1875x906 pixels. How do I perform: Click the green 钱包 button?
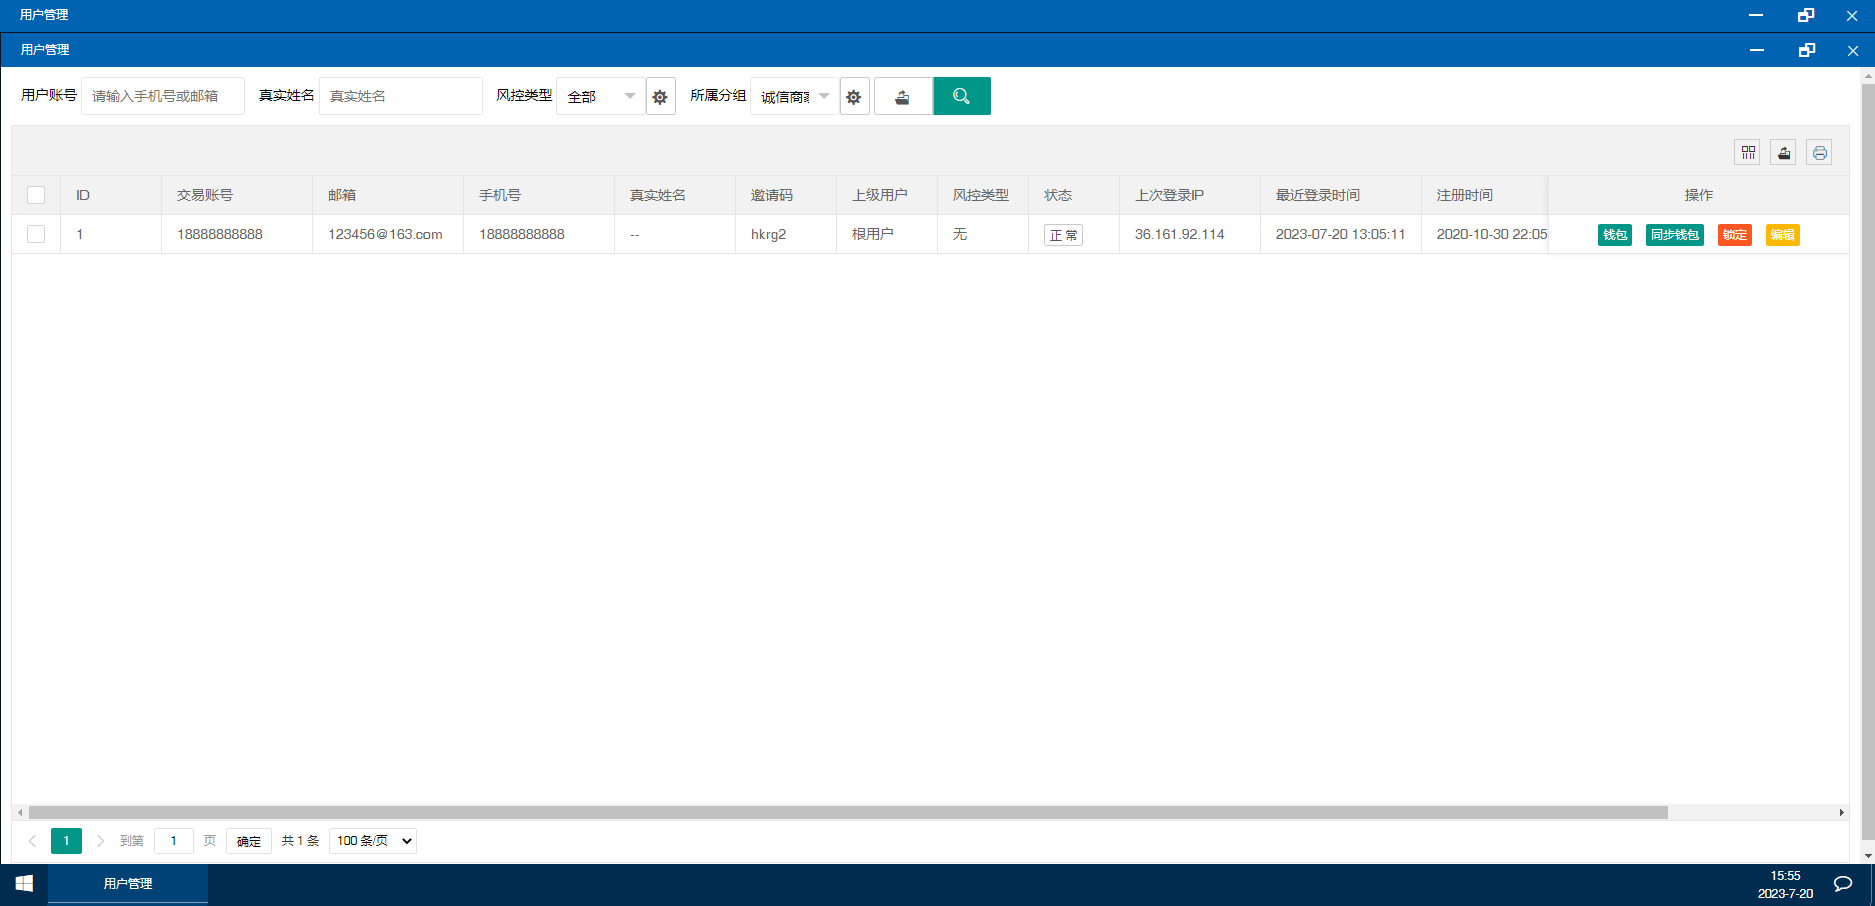coord(1614,235)
